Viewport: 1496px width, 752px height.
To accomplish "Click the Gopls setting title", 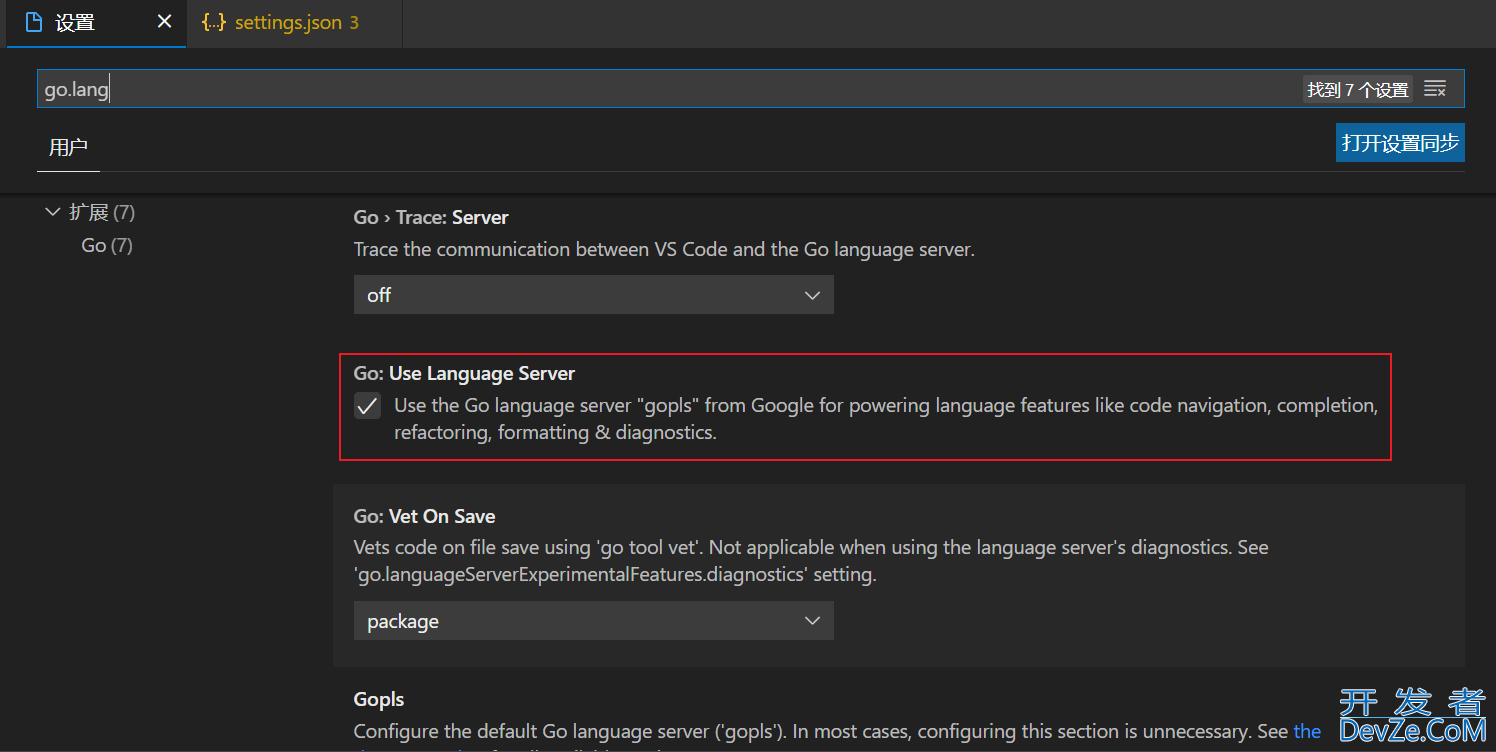I will (x=379, y=699).
